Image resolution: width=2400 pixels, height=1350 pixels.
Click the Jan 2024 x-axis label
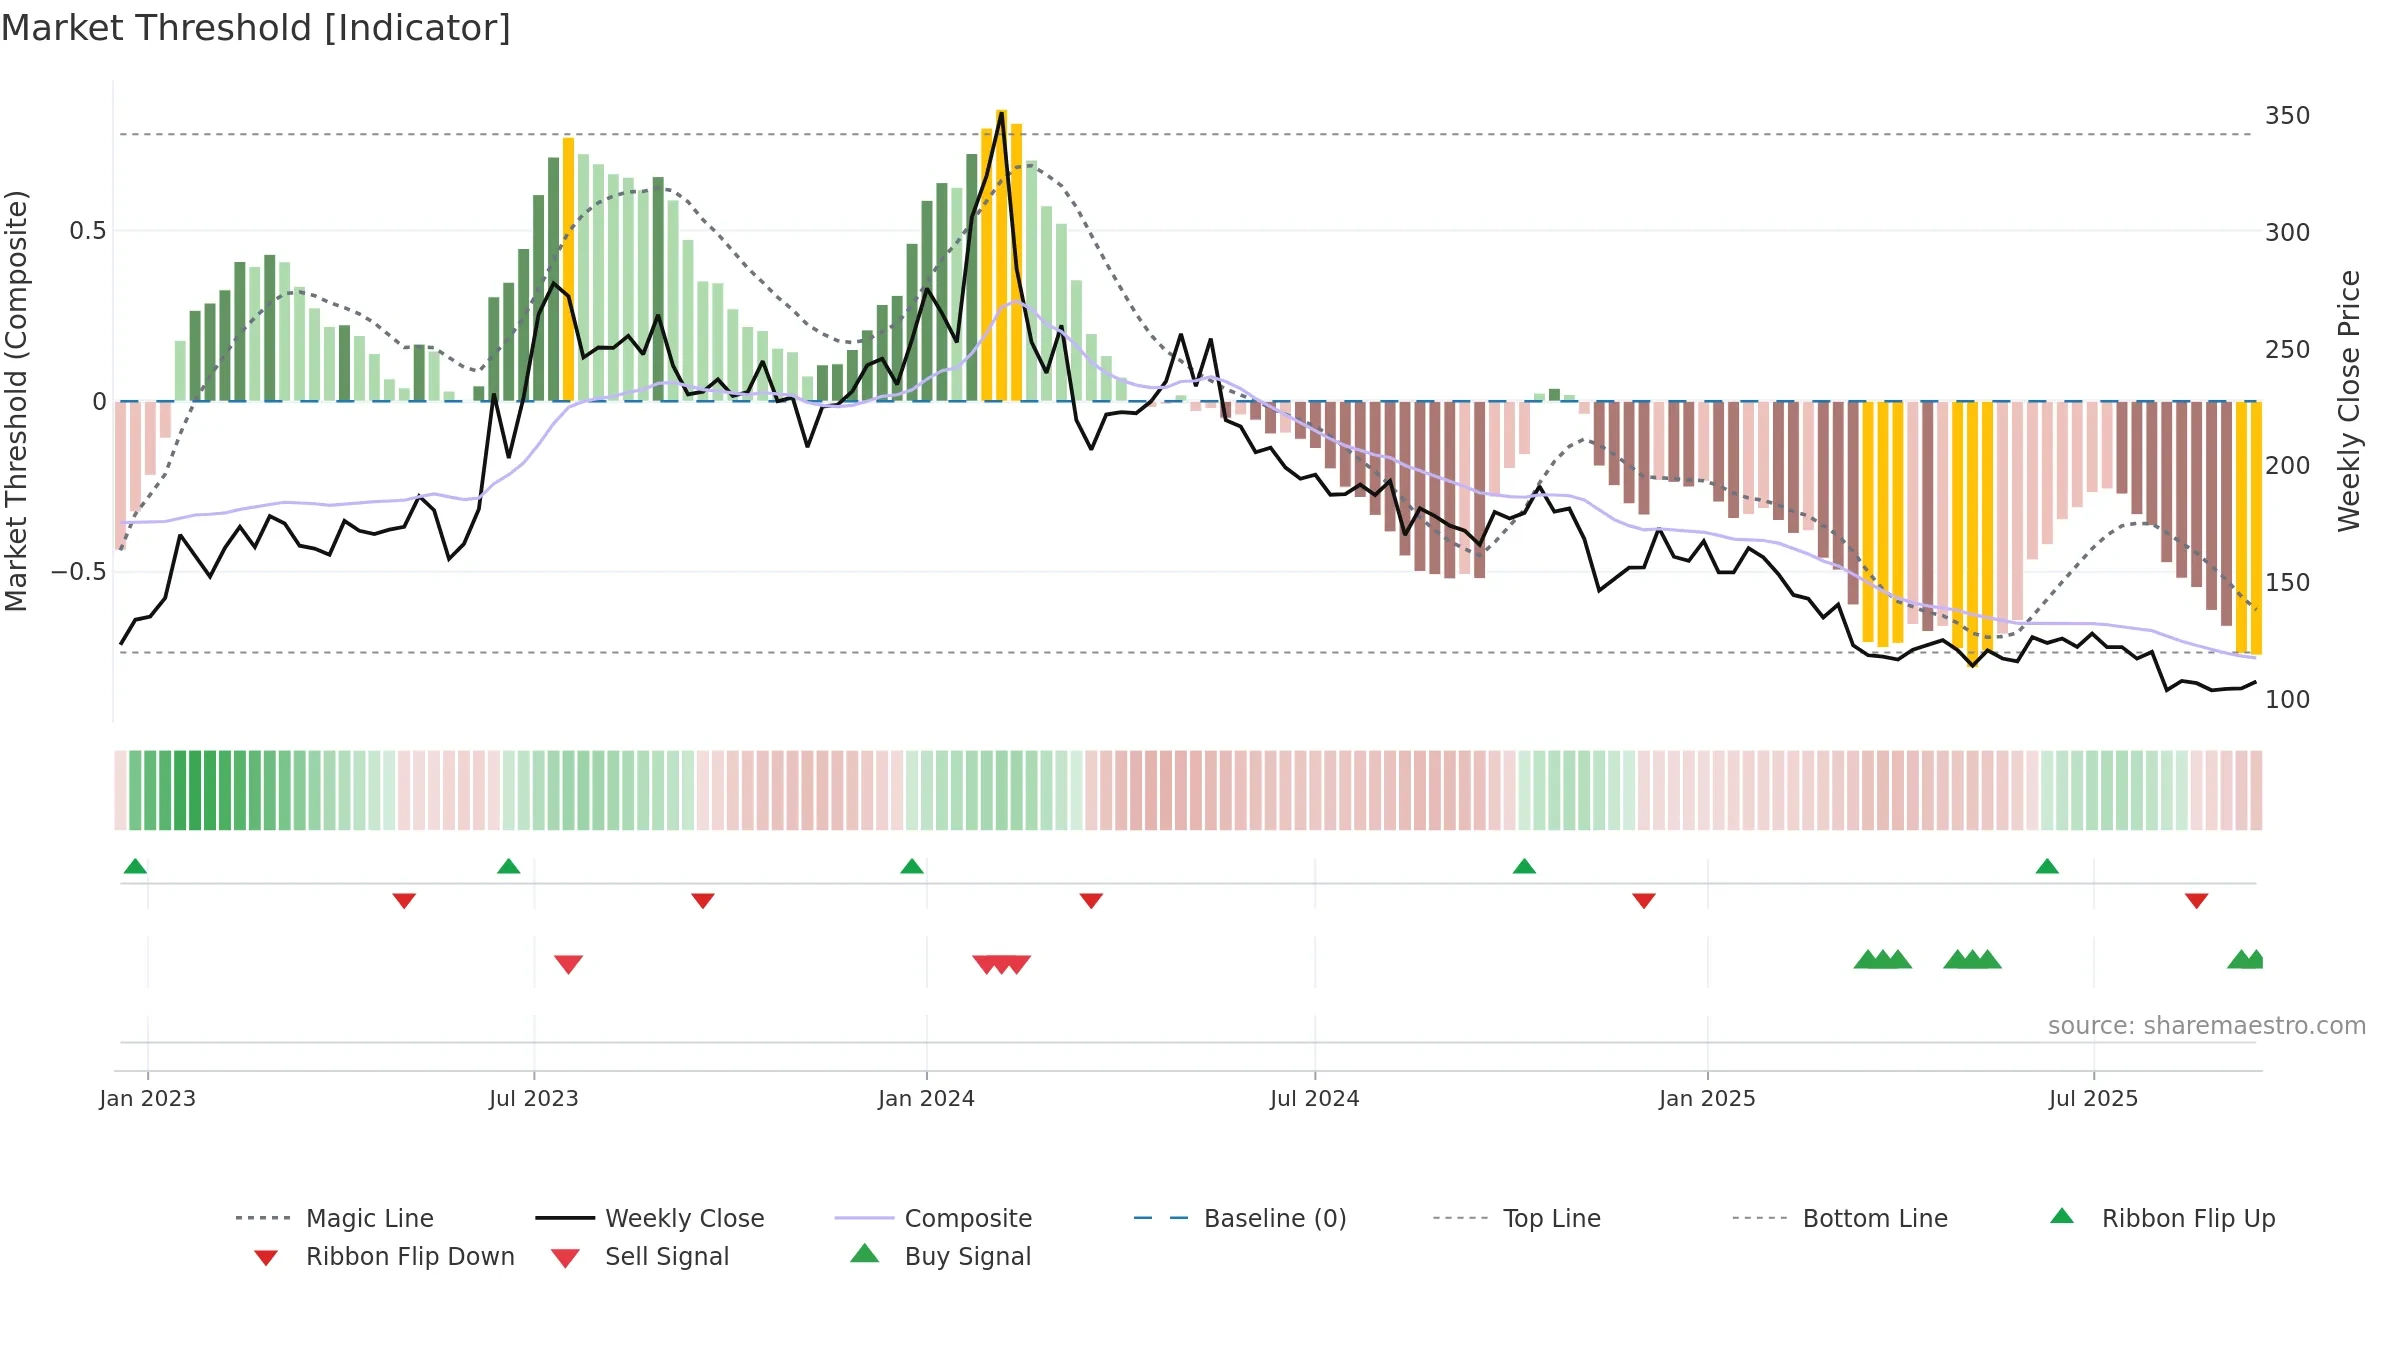tap(927, 1098)
